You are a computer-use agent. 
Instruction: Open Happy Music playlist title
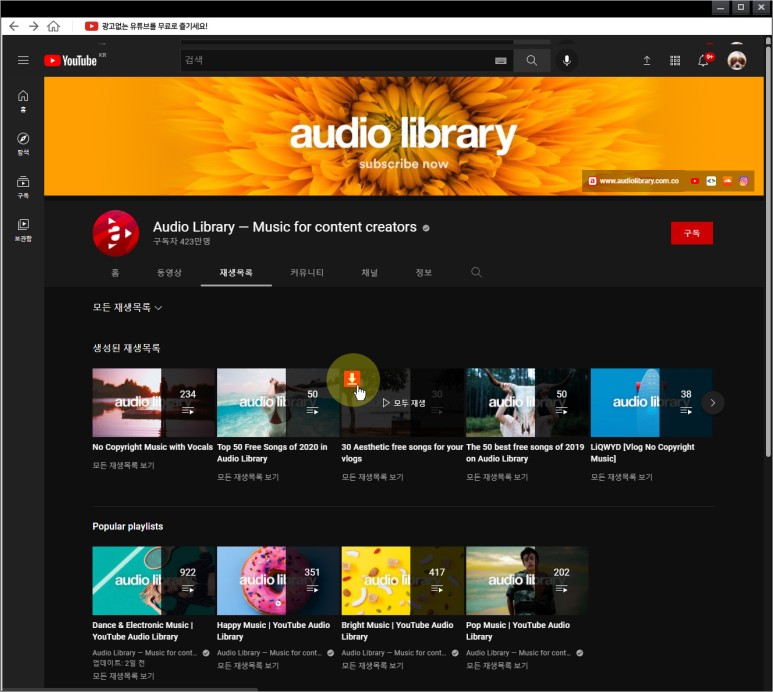tap(273, 630)
